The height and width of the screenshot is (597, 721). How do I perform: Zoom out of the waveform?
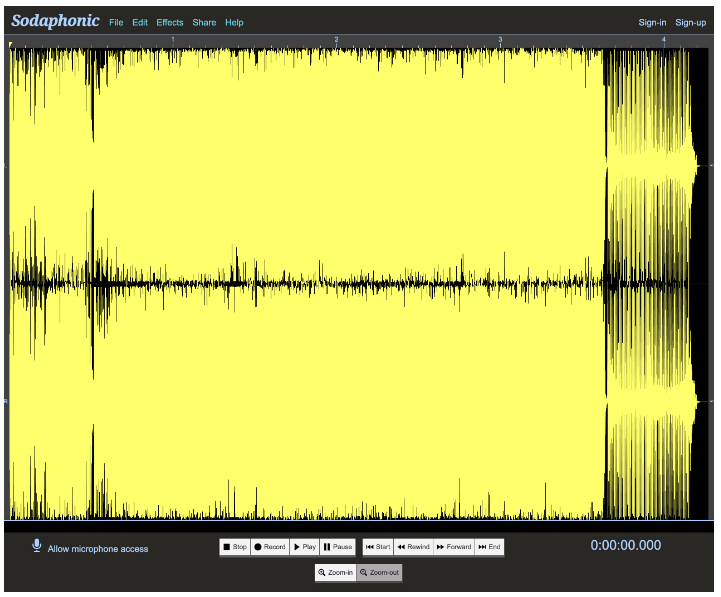(379, 573)
